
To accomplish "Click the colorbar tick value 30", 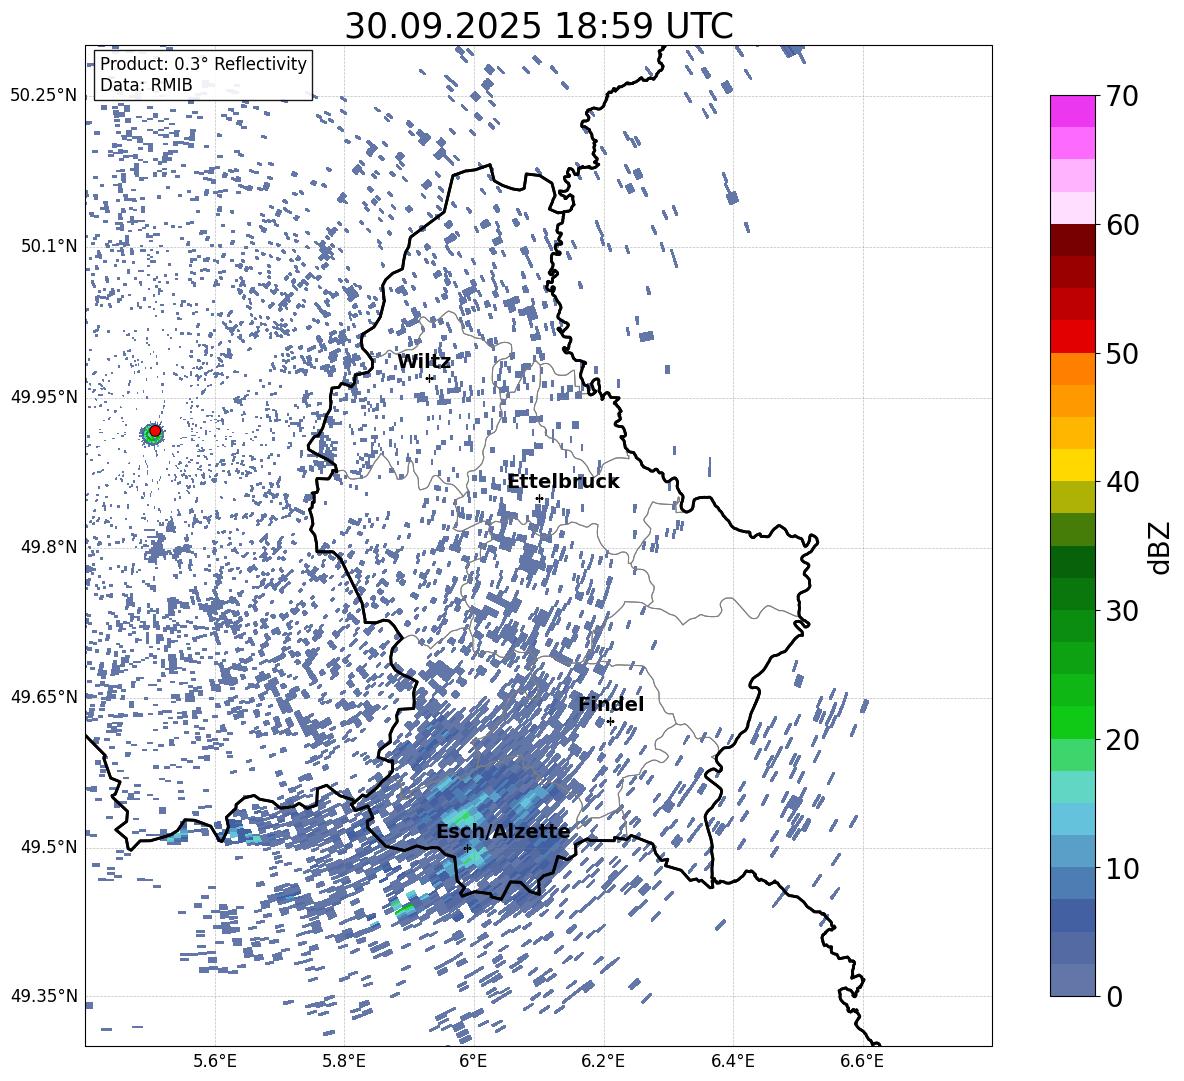I will click(x=1122, y=611).
